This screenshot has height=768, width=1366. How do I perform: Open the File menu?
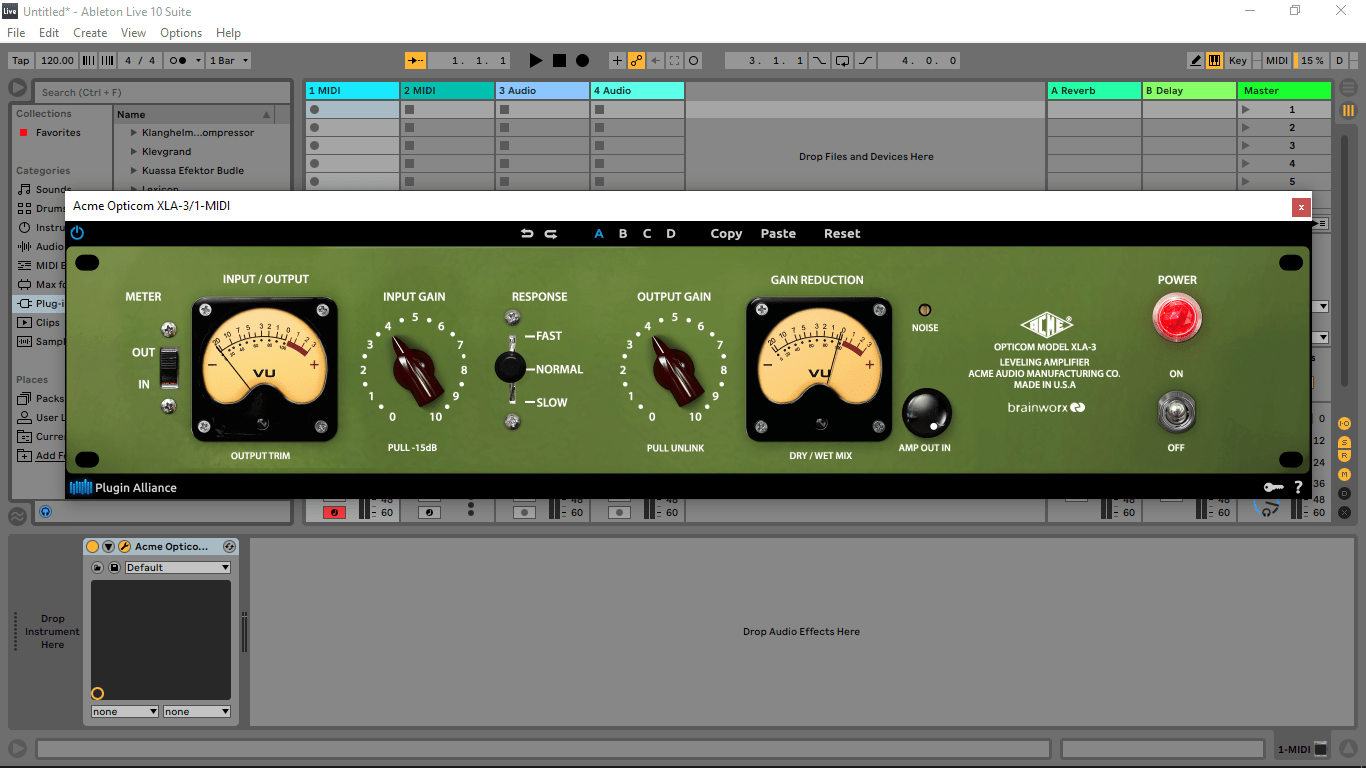[x=16, y=33]
